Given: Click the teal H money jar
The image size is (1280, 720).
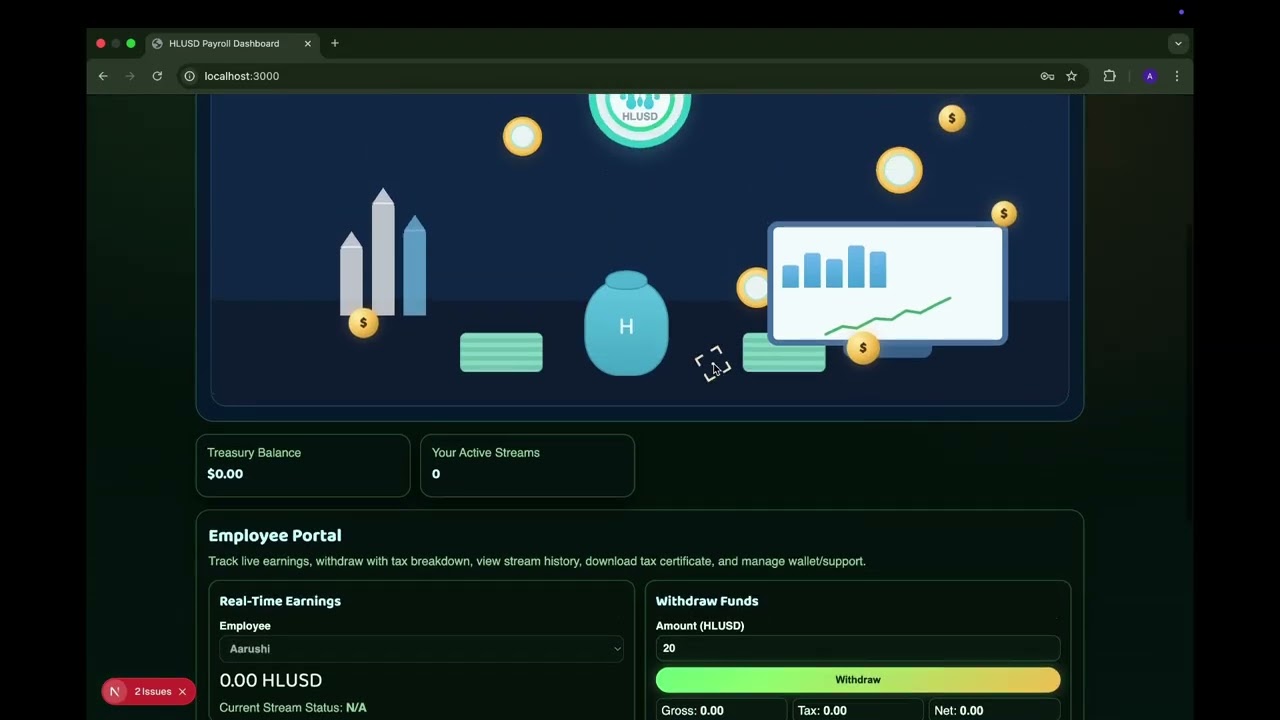Looking at the screenshot, I should tap(626, 324).
